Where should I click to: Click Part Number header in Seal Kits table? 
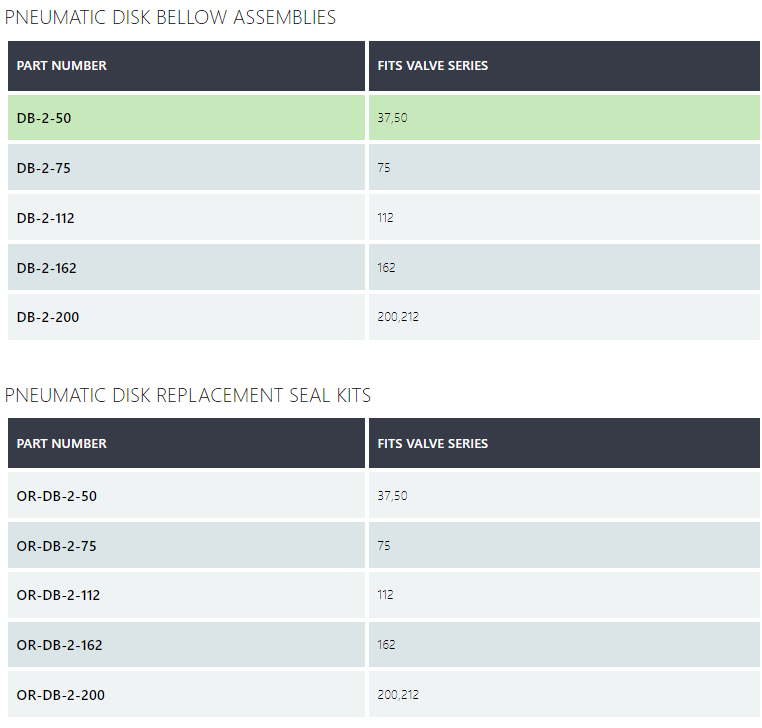point(62,443)
